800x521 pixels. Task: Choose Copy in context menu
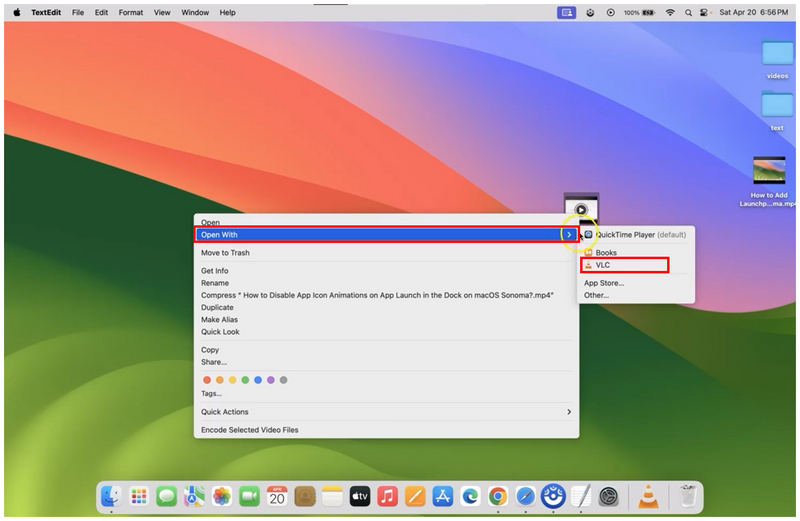(386, 350)
